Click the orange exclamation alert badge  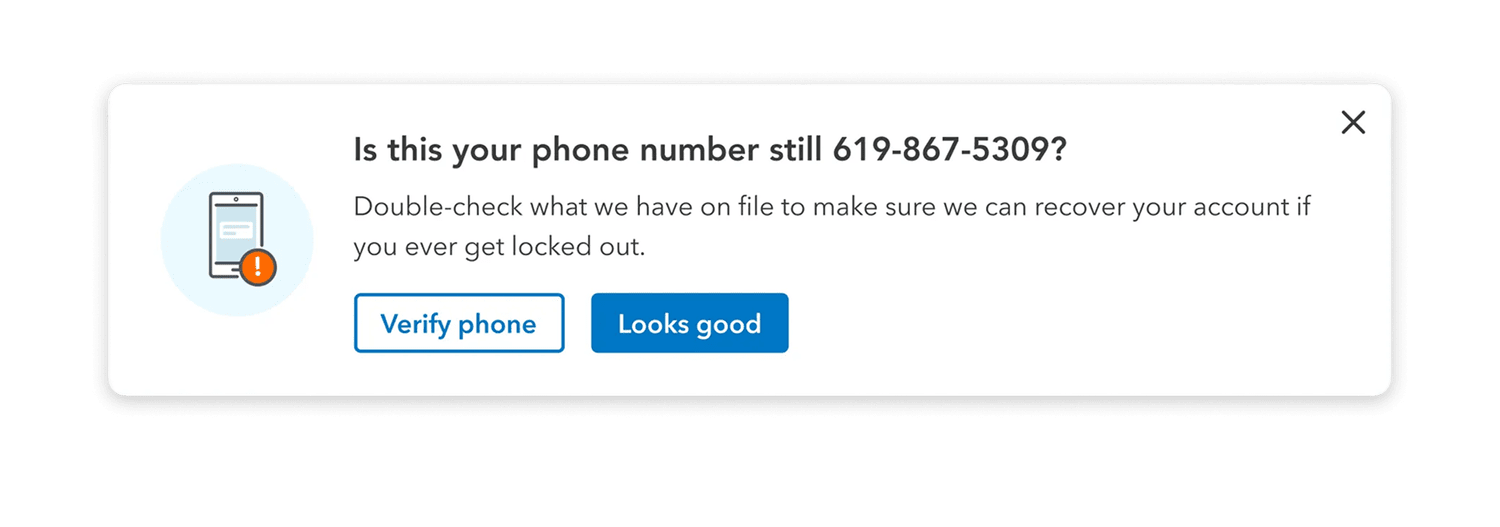click(x=257, y=265)
